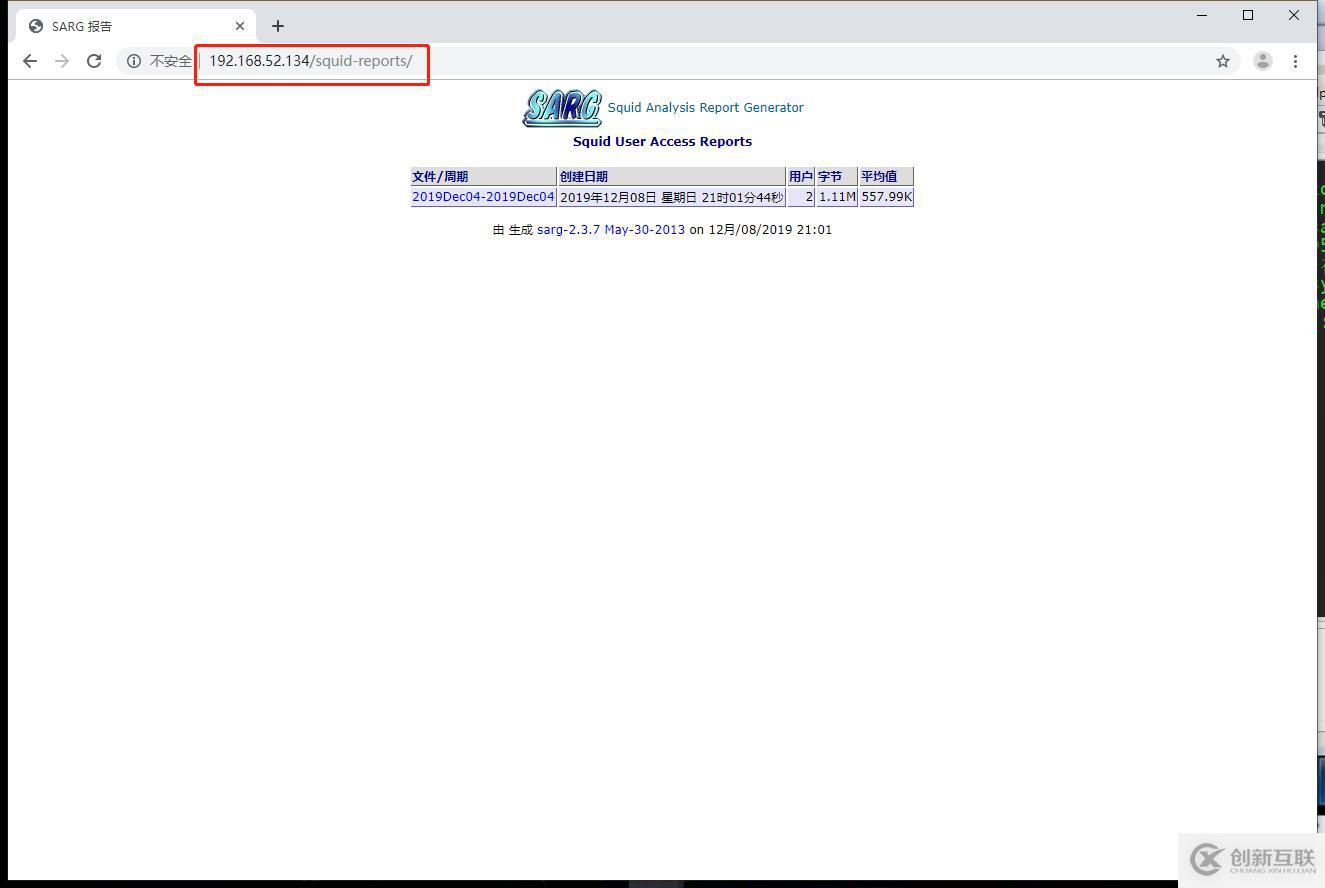Click the 不安全 site information icon
This screenshot has width=1325, height=888.
click(x=134, y=61)
